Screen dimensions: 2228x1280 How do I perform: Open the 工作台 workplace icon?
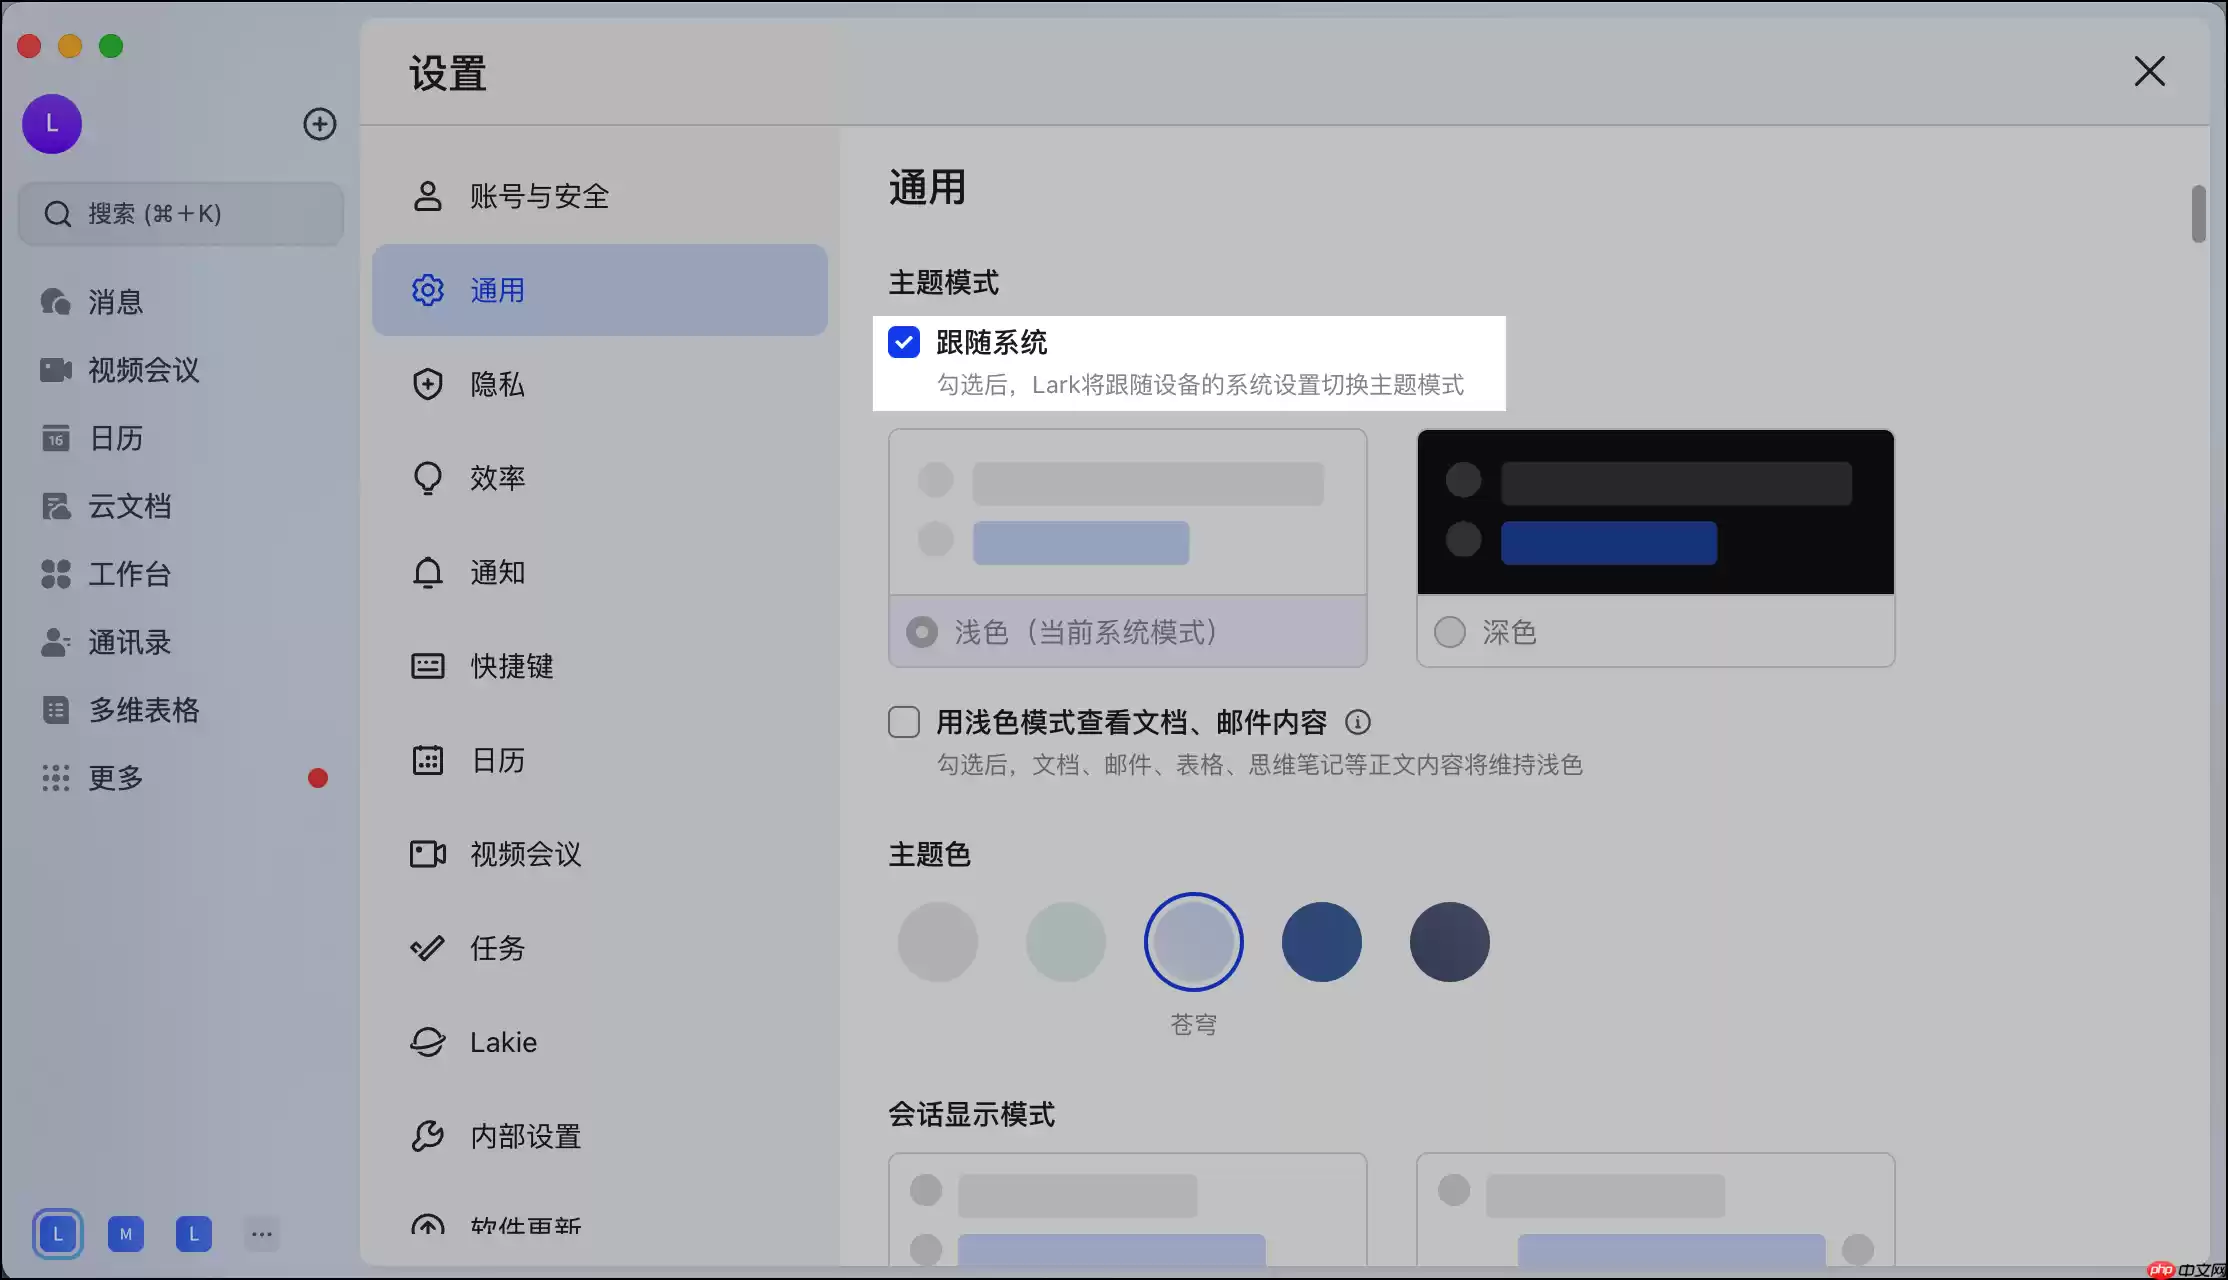(55, 574)
